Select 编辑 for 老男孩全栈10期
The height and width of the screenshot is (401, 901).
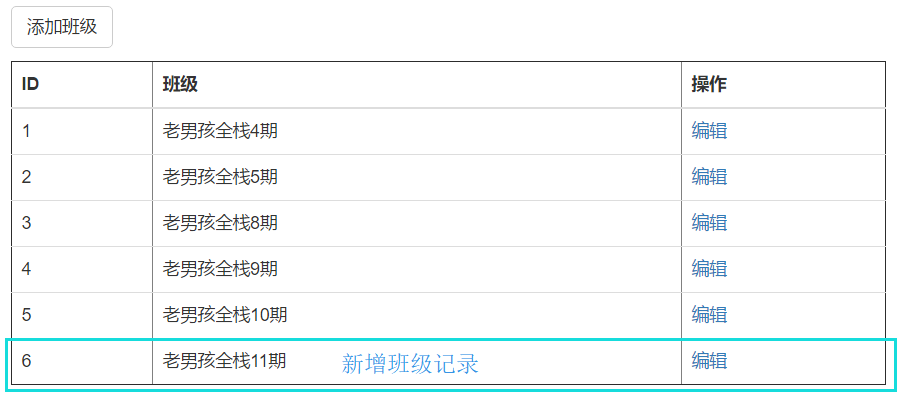point(709,315)
